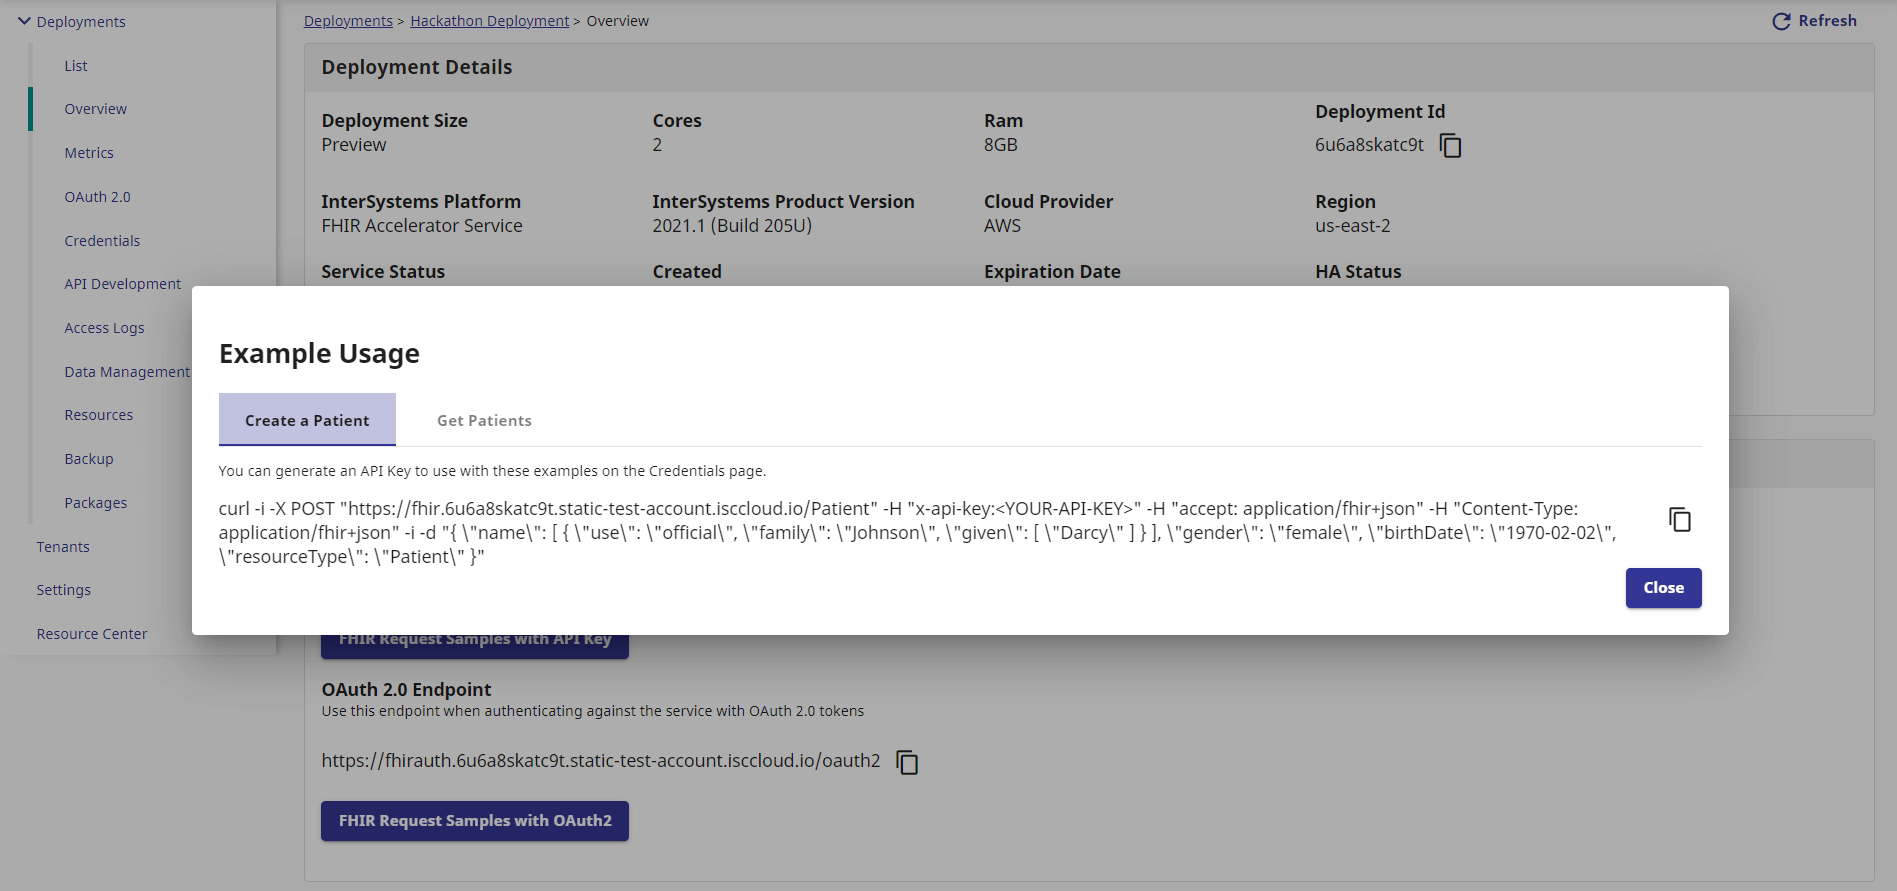The image size is (1897, 891).
Task: Open the Credentials page from sidebar
Action: 102,241
